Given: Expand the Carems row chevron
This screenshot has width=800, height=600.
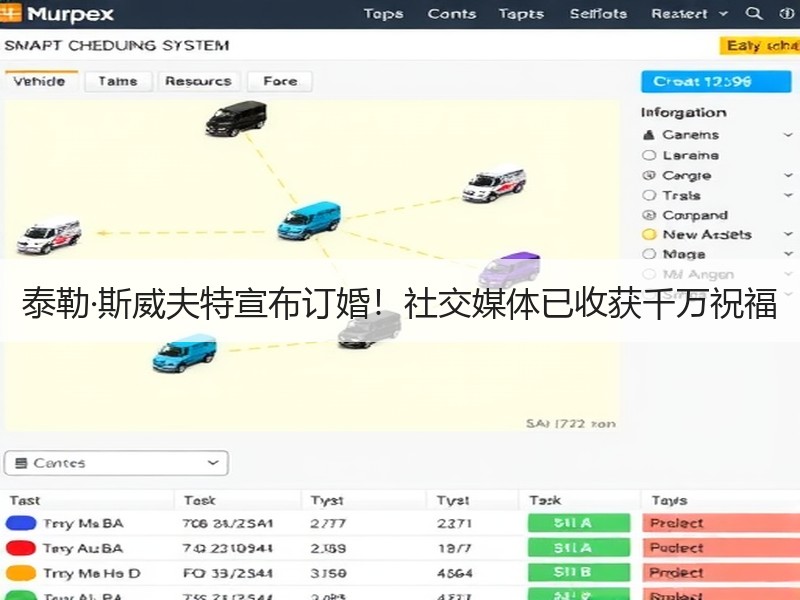Looking at the screenshot, I should point(788,135).
